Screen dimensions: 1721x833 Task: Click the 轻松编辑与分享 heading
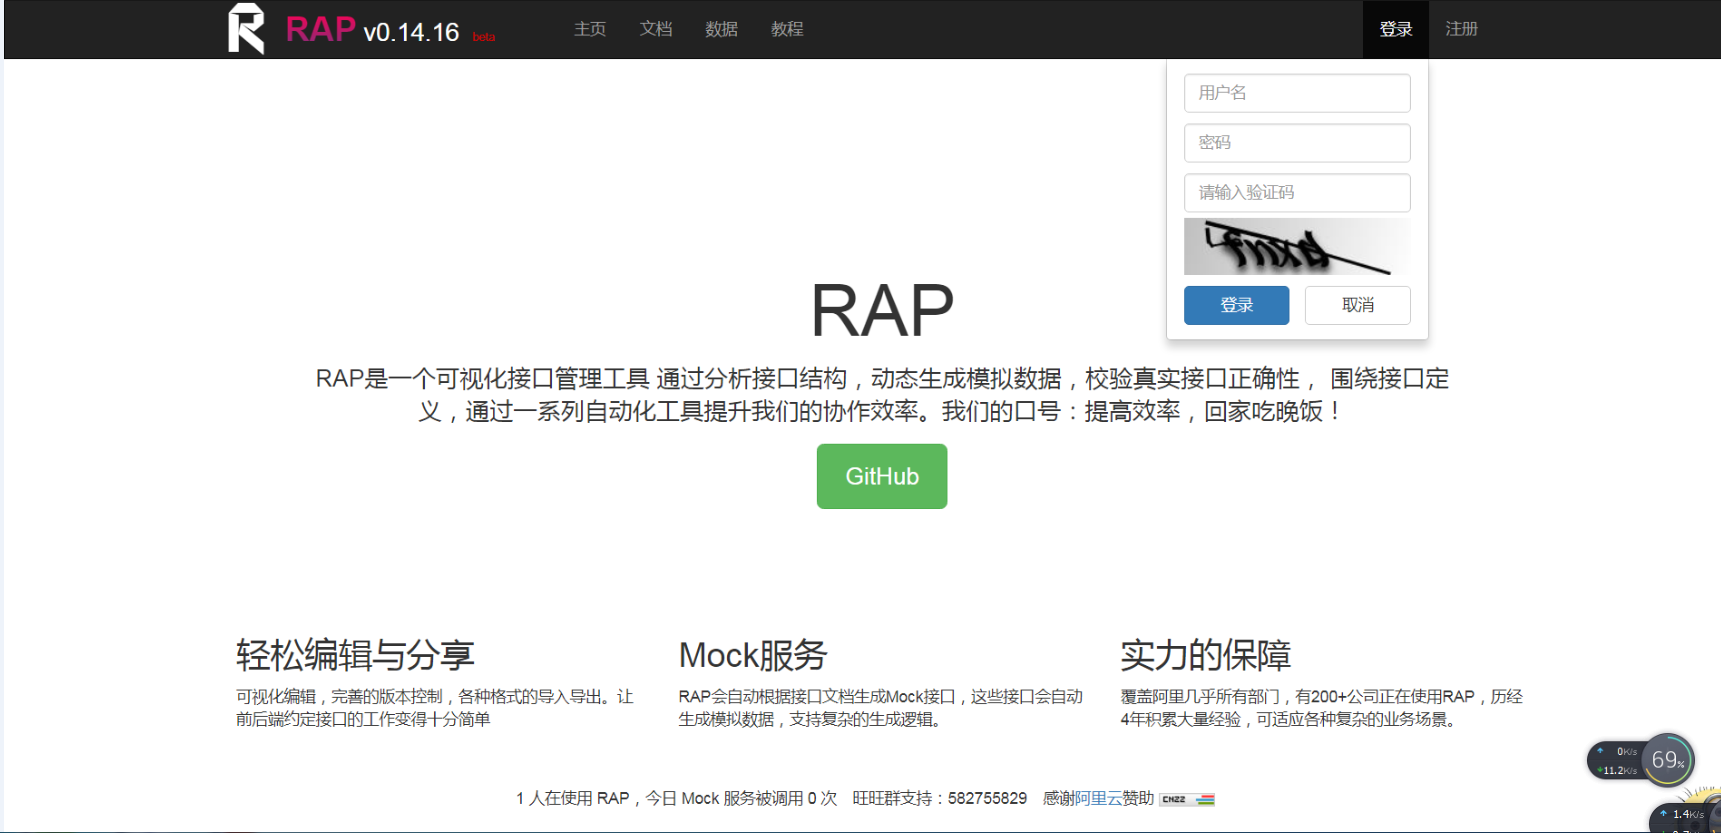click(355, 655)
